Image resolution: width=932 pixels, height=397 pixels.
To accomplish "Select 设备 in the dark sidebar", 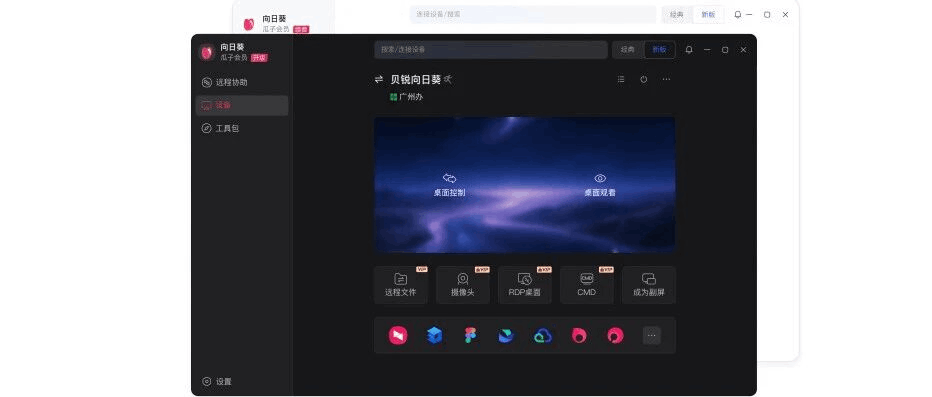I will click(x=242, y=105).
